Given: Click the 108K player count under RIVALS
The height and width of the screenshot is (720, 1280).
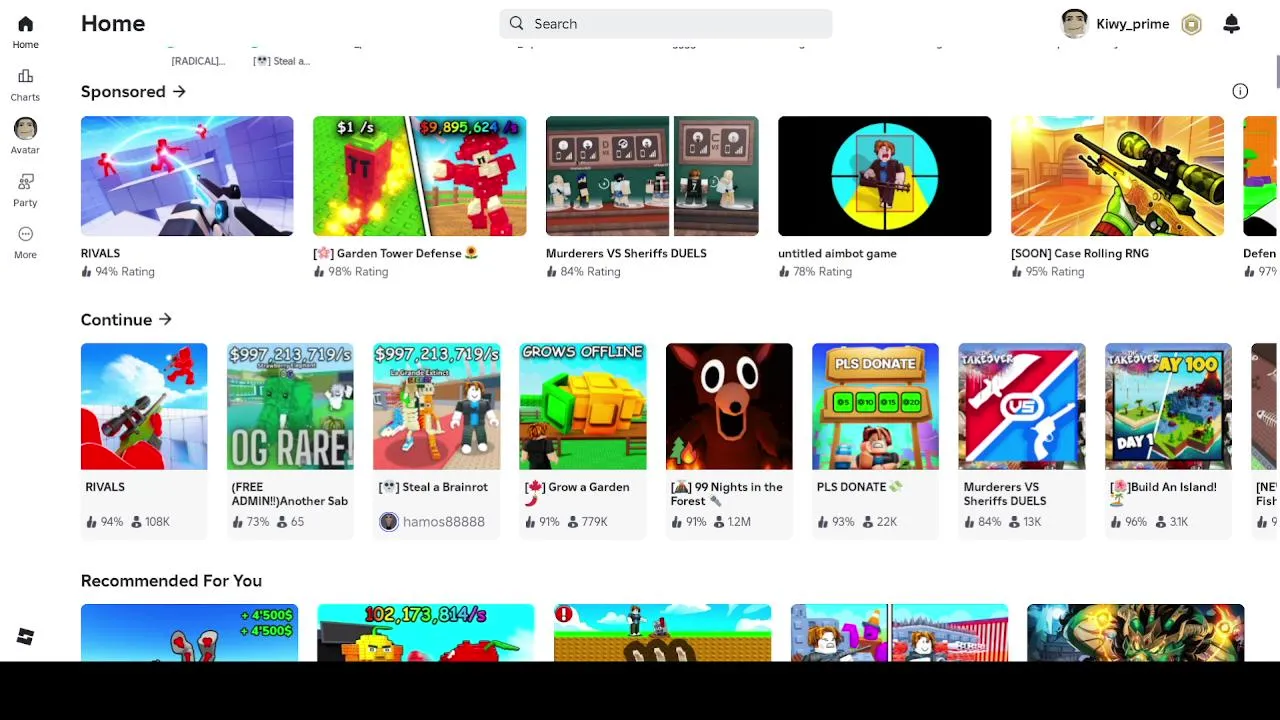Looking at the screenshot, I should coord(157,522).
